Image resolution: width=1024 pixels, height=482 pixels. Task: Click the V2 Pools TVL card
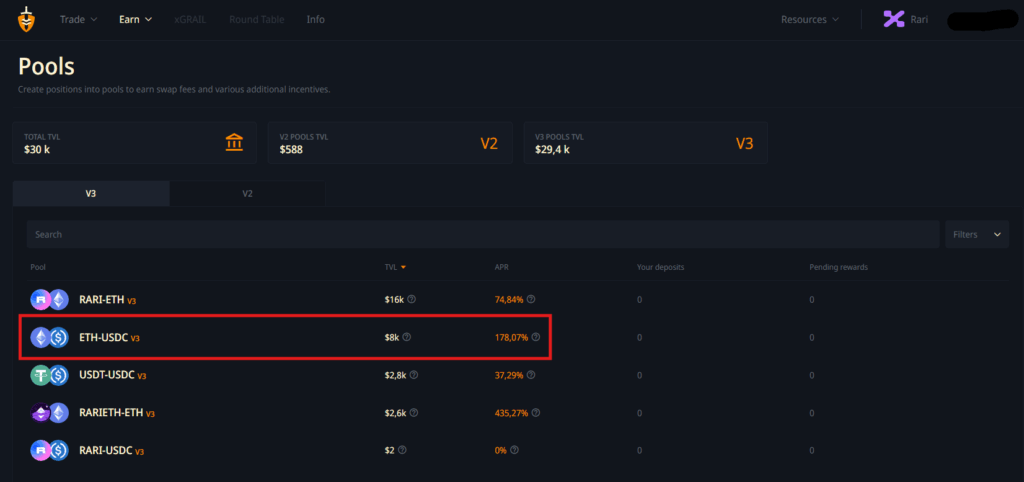point(390,143)
